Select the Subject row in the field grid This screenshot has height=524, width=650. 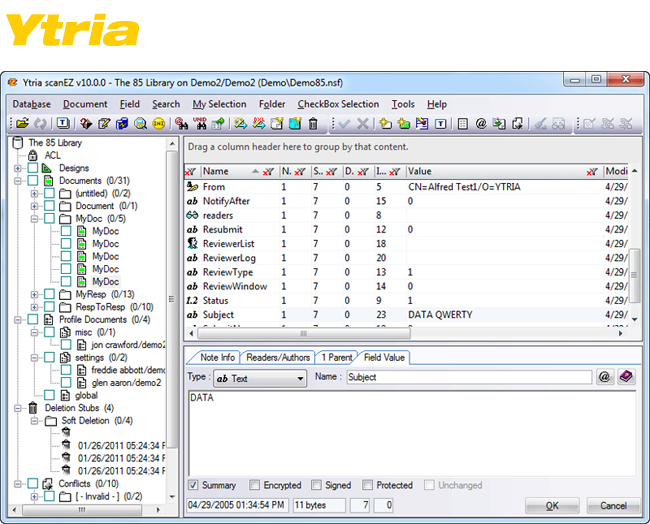click(x=406, y=315)
